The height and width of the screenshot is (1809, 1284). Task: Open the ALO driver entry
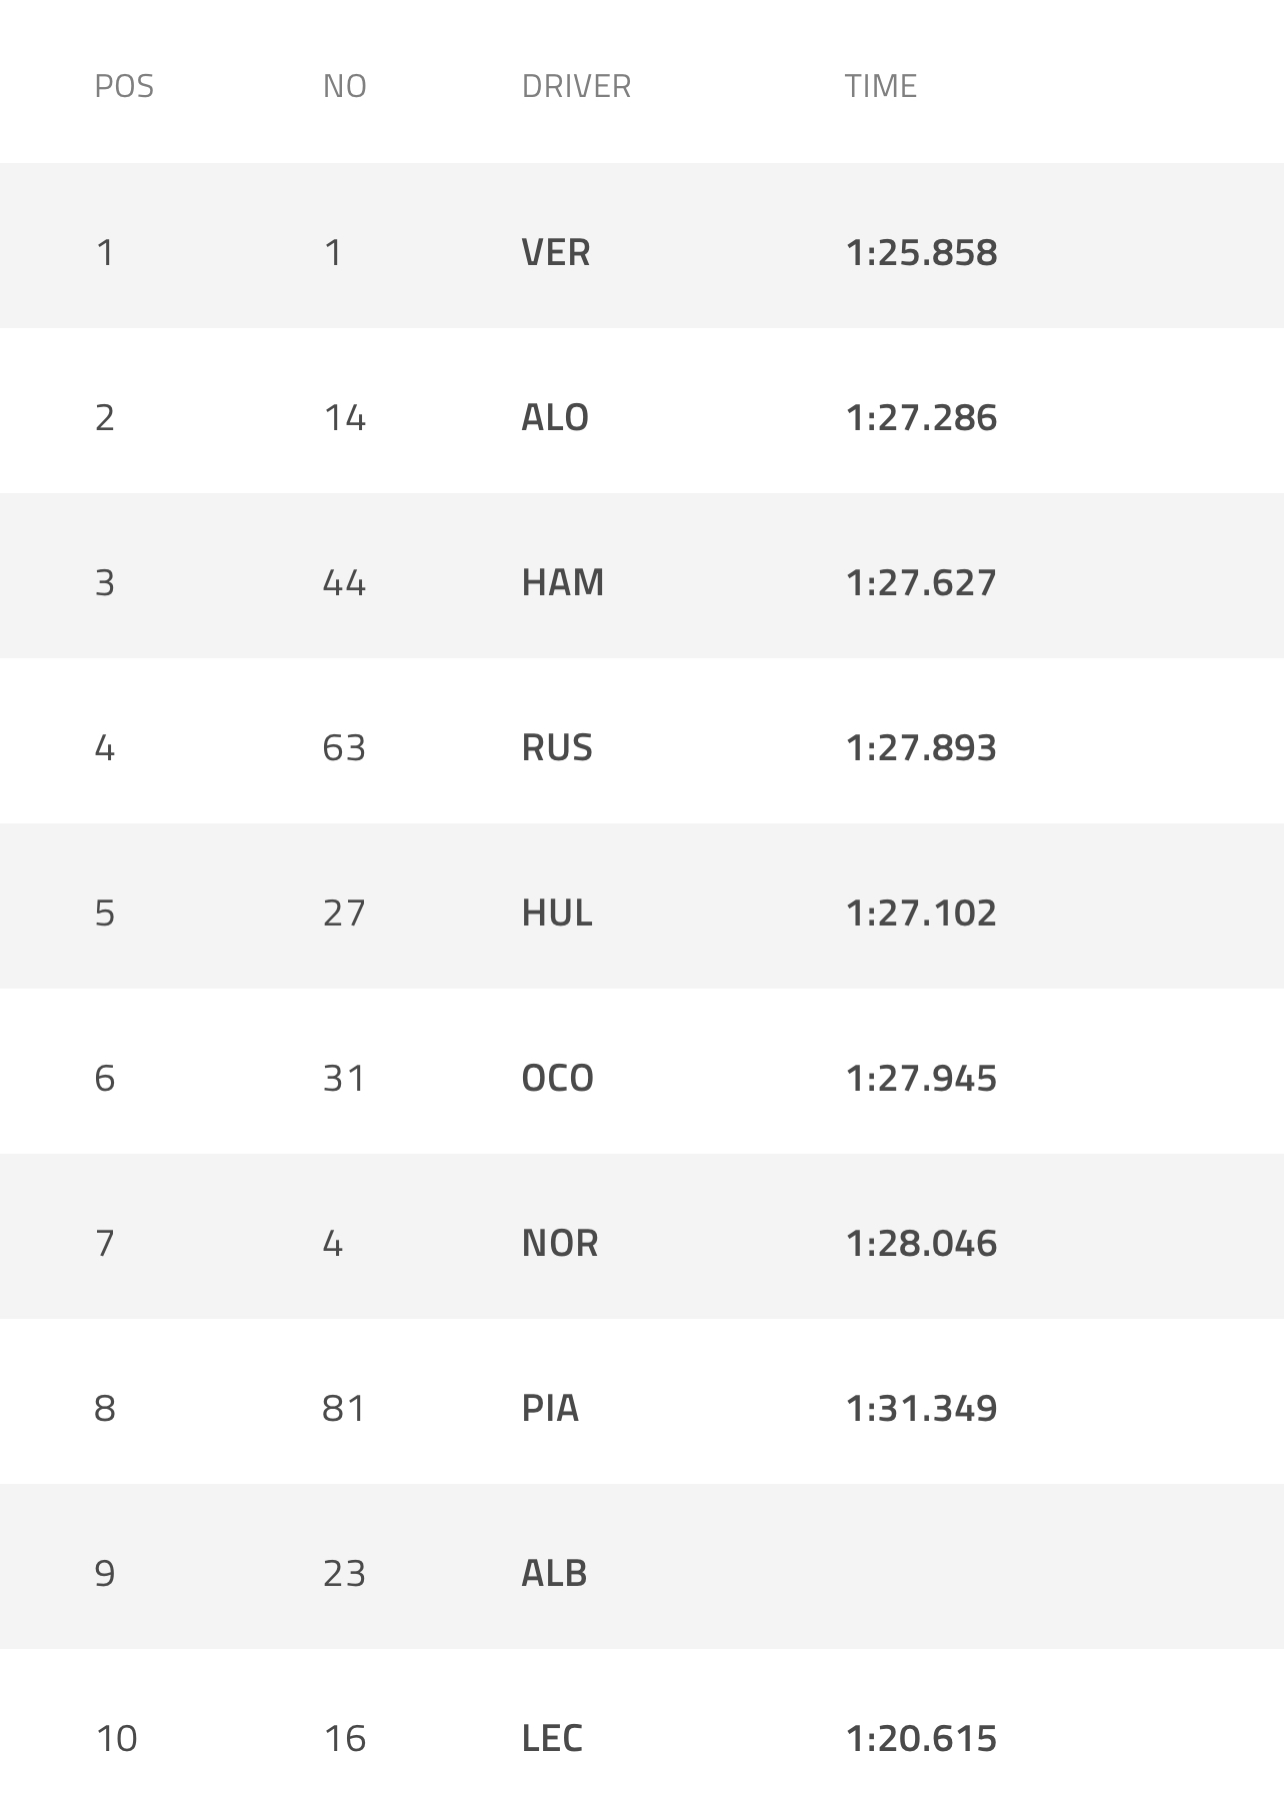555,418
